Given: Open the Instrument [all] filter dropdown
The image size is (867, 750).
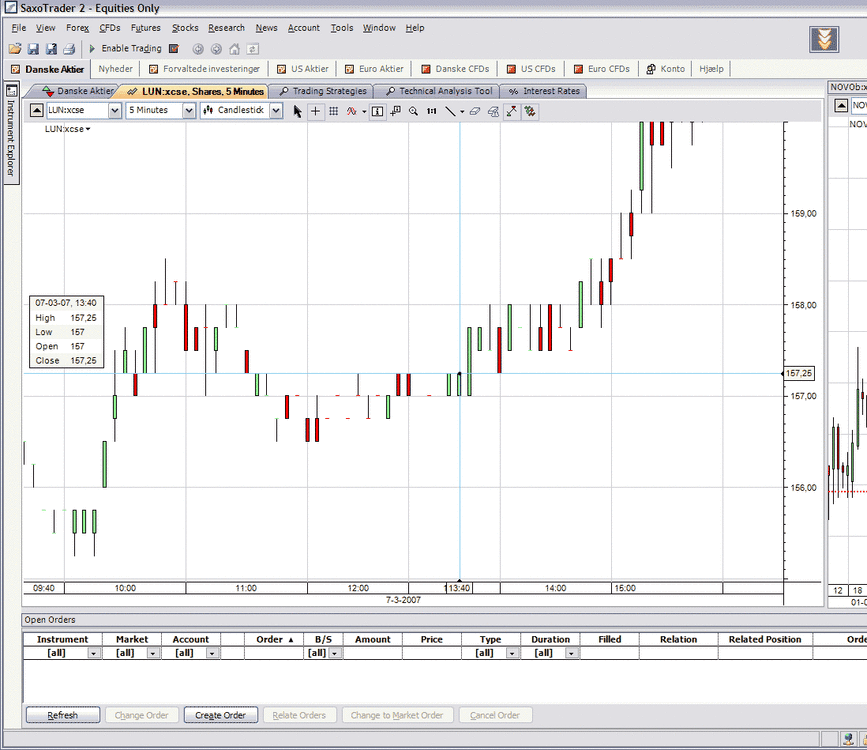Looking at the screenshot, I should [x=93, y=653].
